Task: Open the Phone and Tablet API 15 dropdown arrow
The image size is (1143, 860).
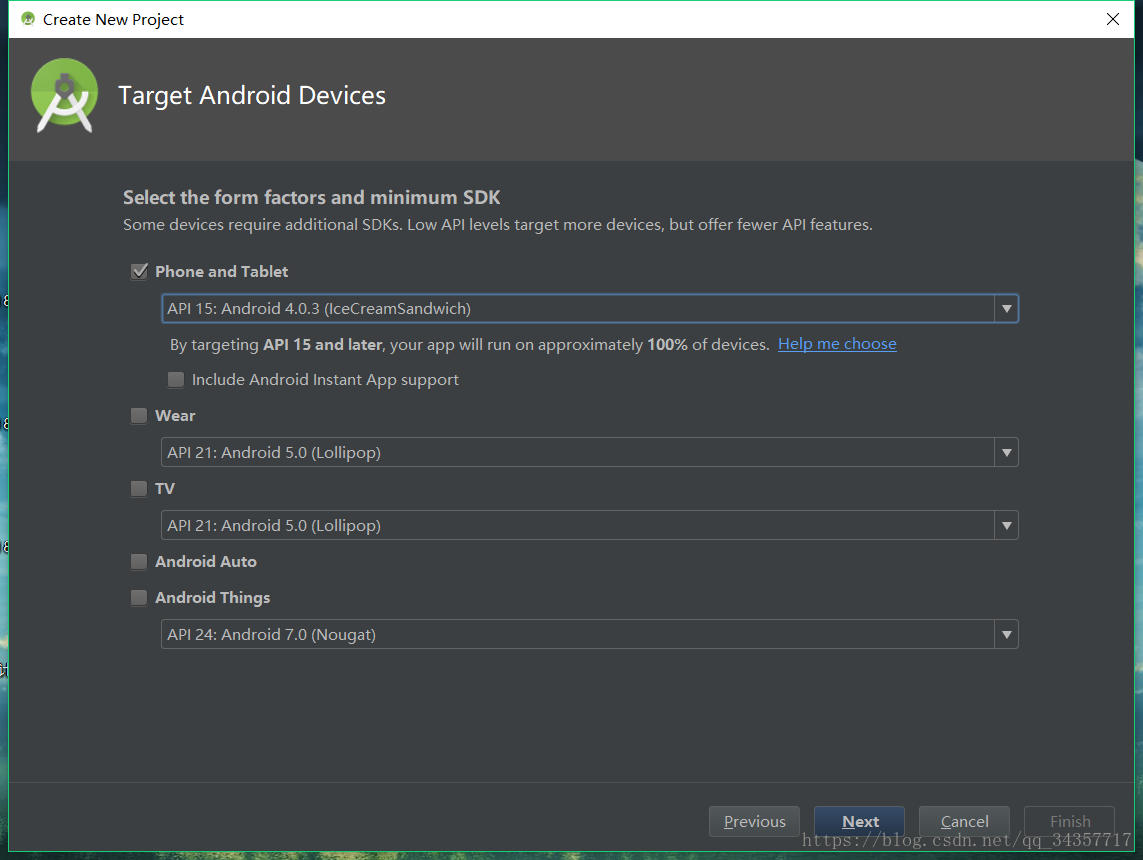Action: pyautogui.click(x=1006, y=308)
